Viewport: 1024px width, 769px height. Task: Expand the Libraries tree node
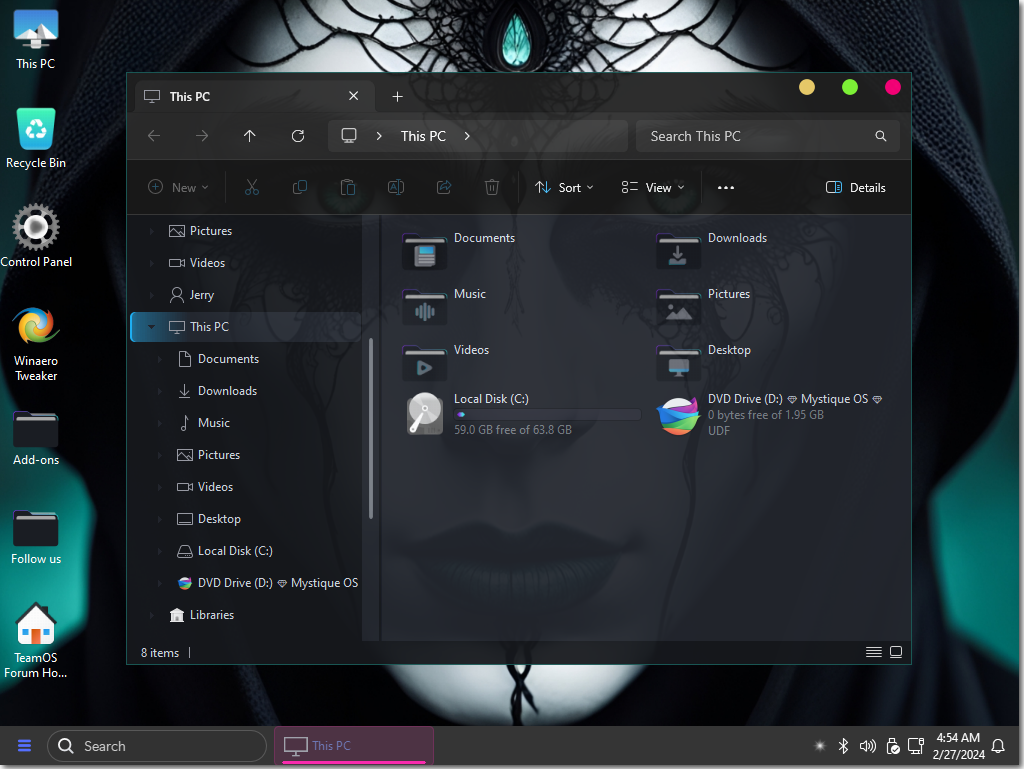coord(151,615)
